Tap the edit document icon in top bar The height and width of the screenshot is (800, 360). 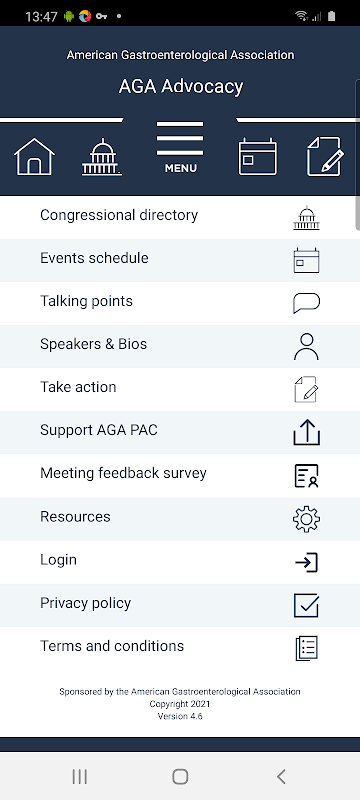[325, 157]
